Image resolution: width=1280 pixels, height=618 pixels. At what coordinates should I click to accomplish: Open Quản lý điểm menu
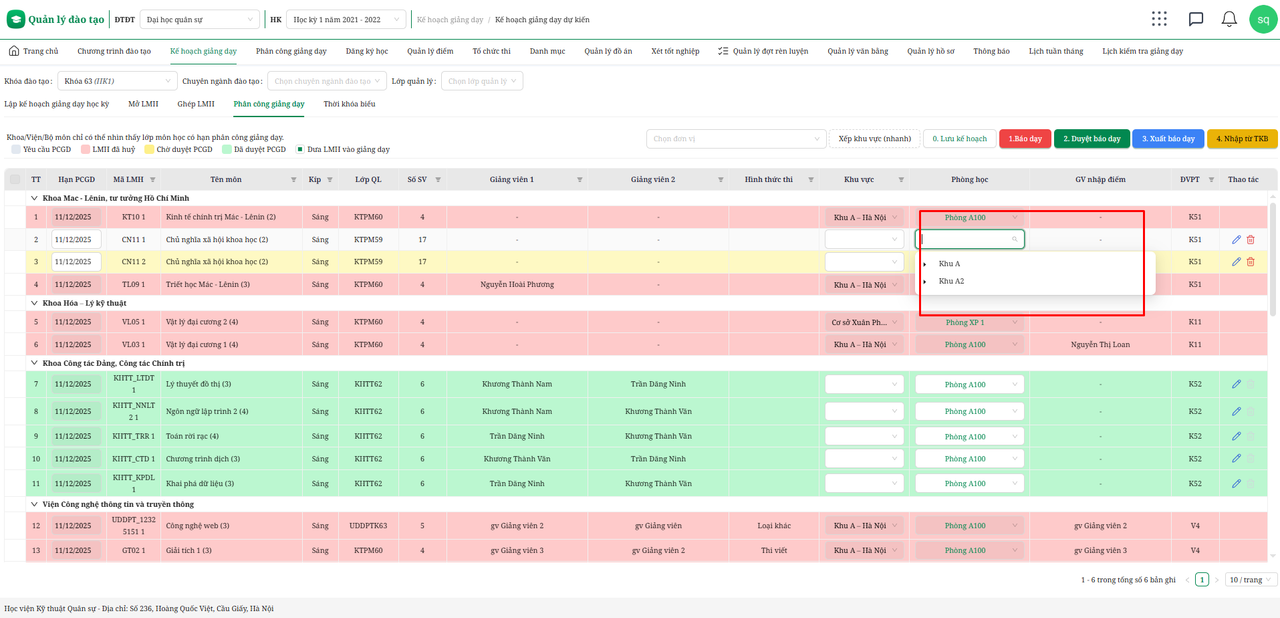tap(430, 51)
